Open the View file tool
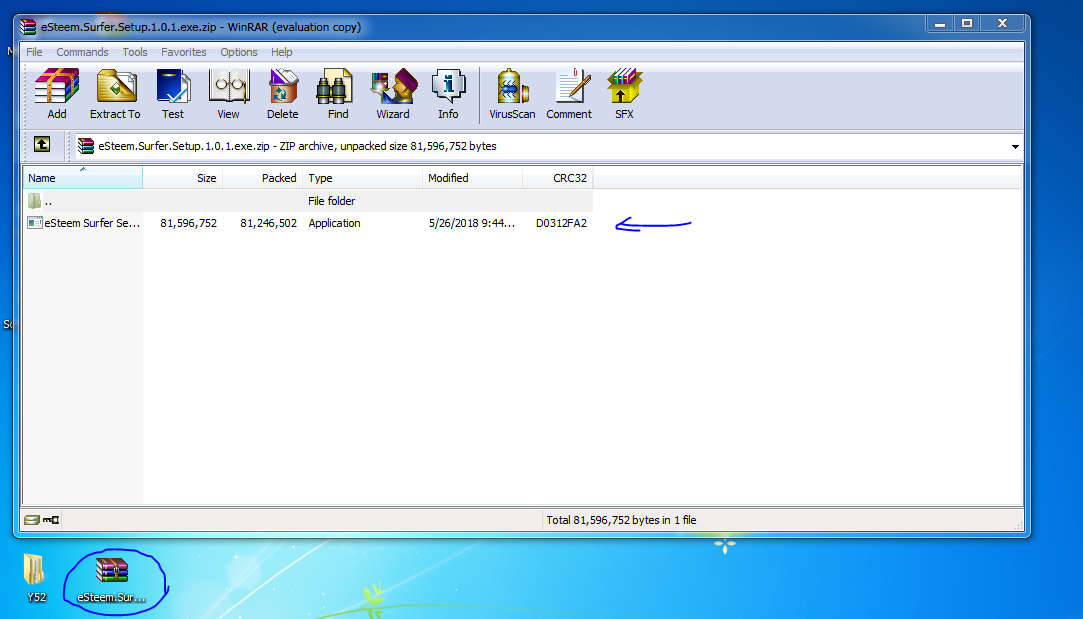 pos(228,95)
